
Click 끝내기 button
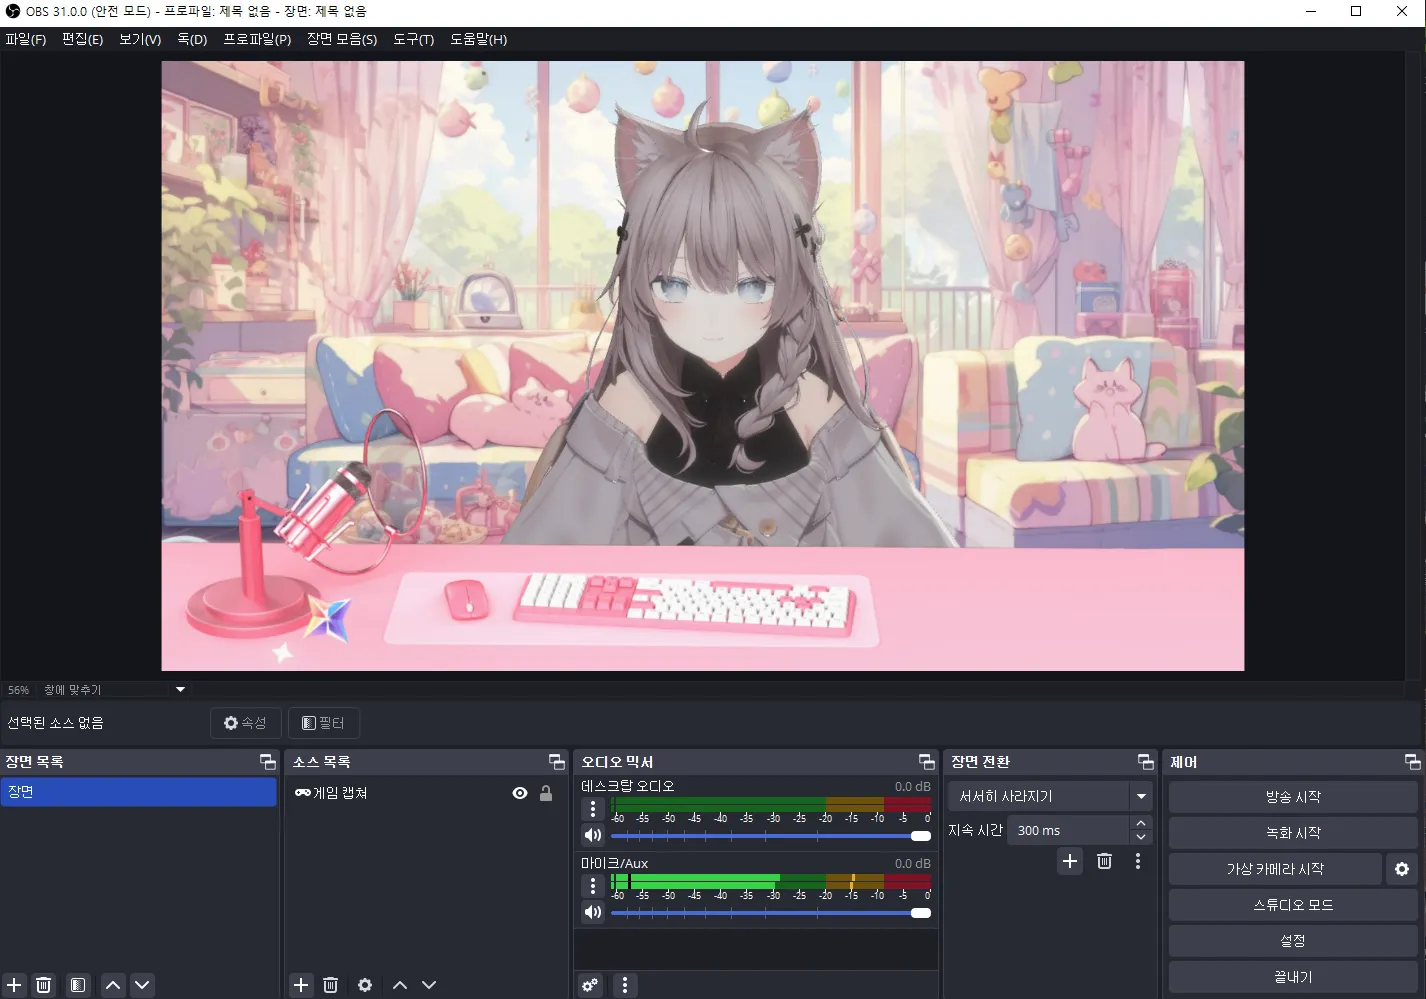tap(1293, 977)
